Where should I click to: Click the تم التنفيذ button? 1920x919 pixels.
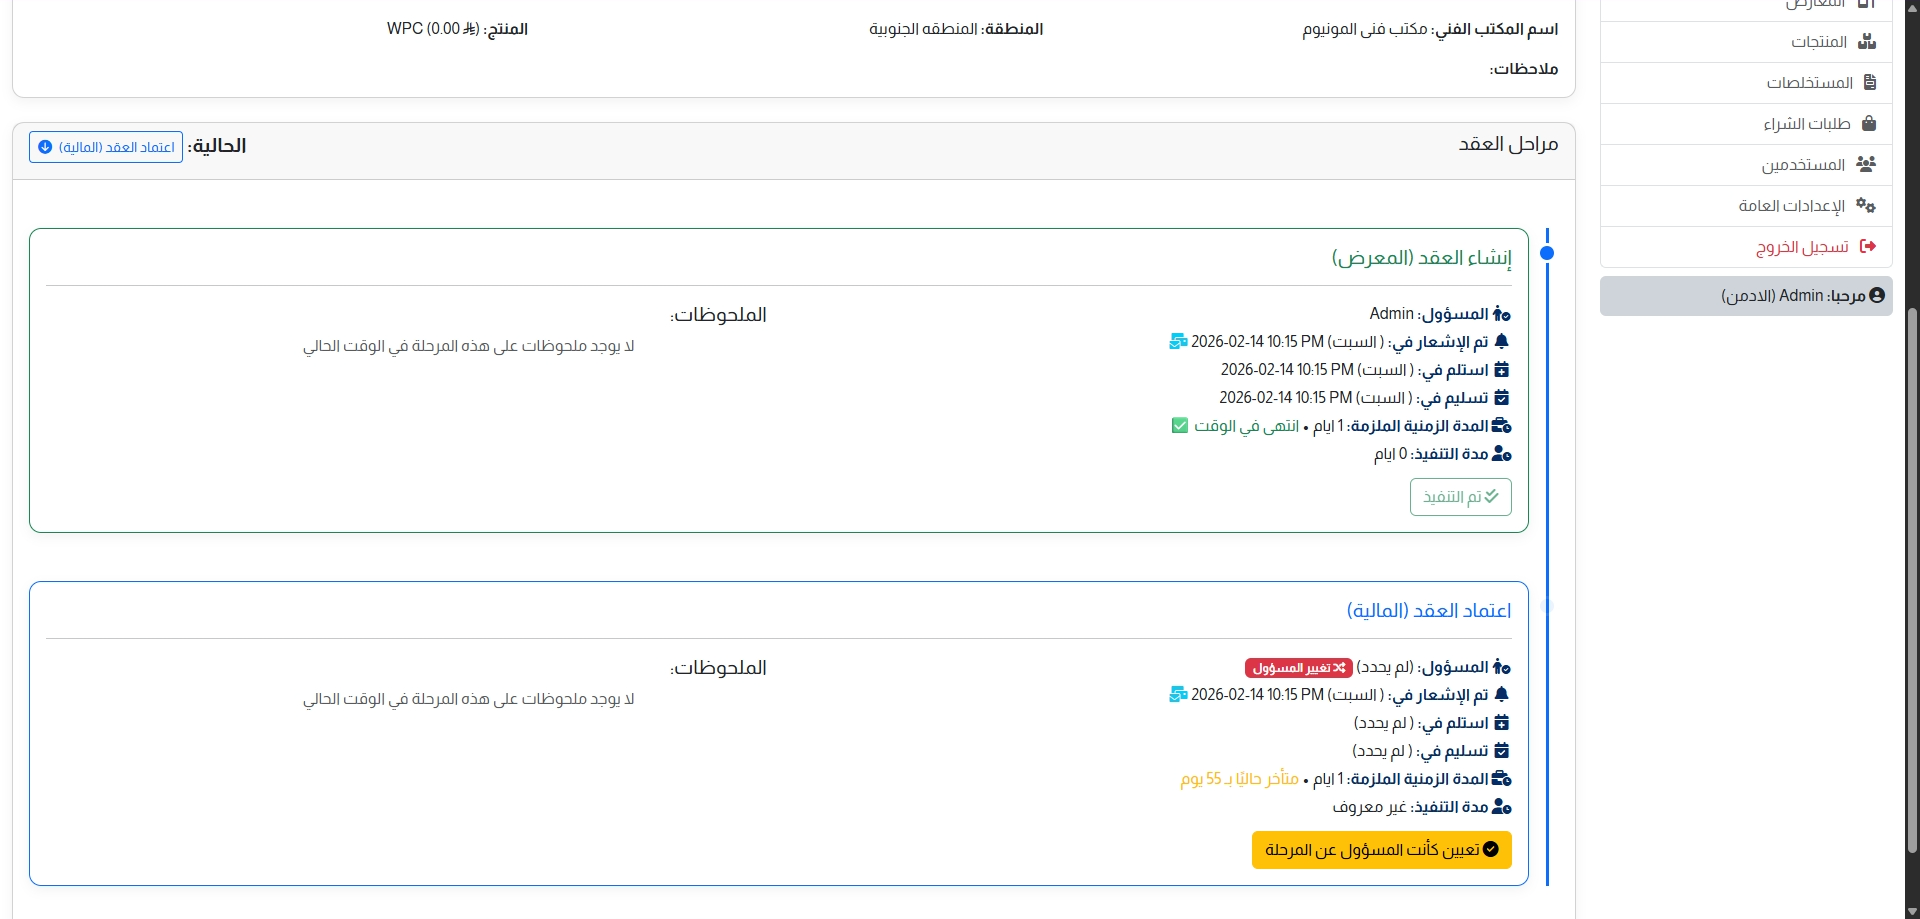(x=1460, y=497)
